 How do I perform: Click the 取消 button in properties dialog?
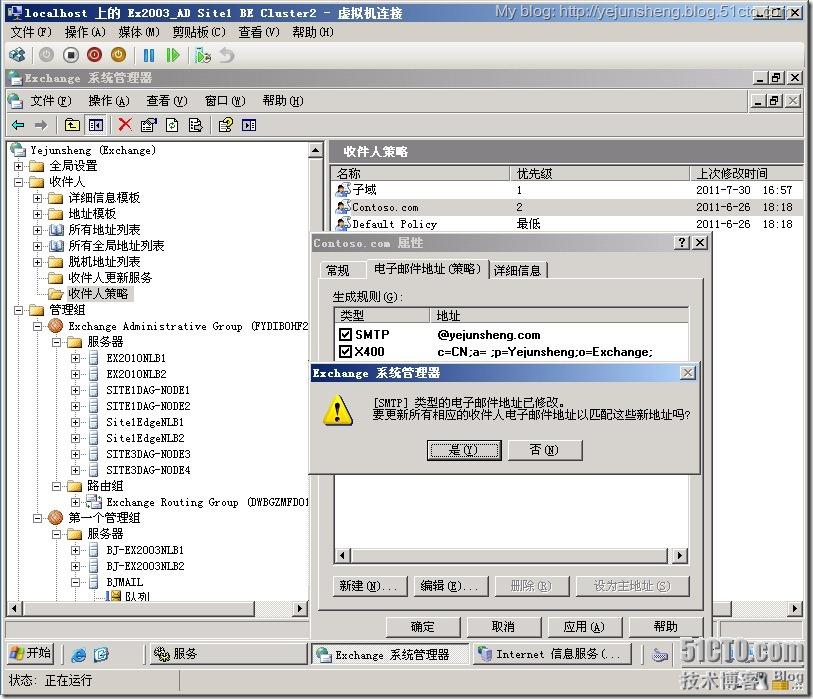pyautogui.click(x=503, y=627)
